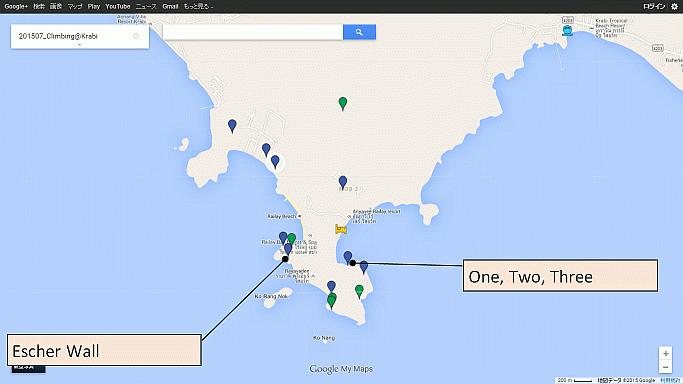
Task: Open YouTube from the top bar
Action: pyautogui.click(x=118, y=7)
